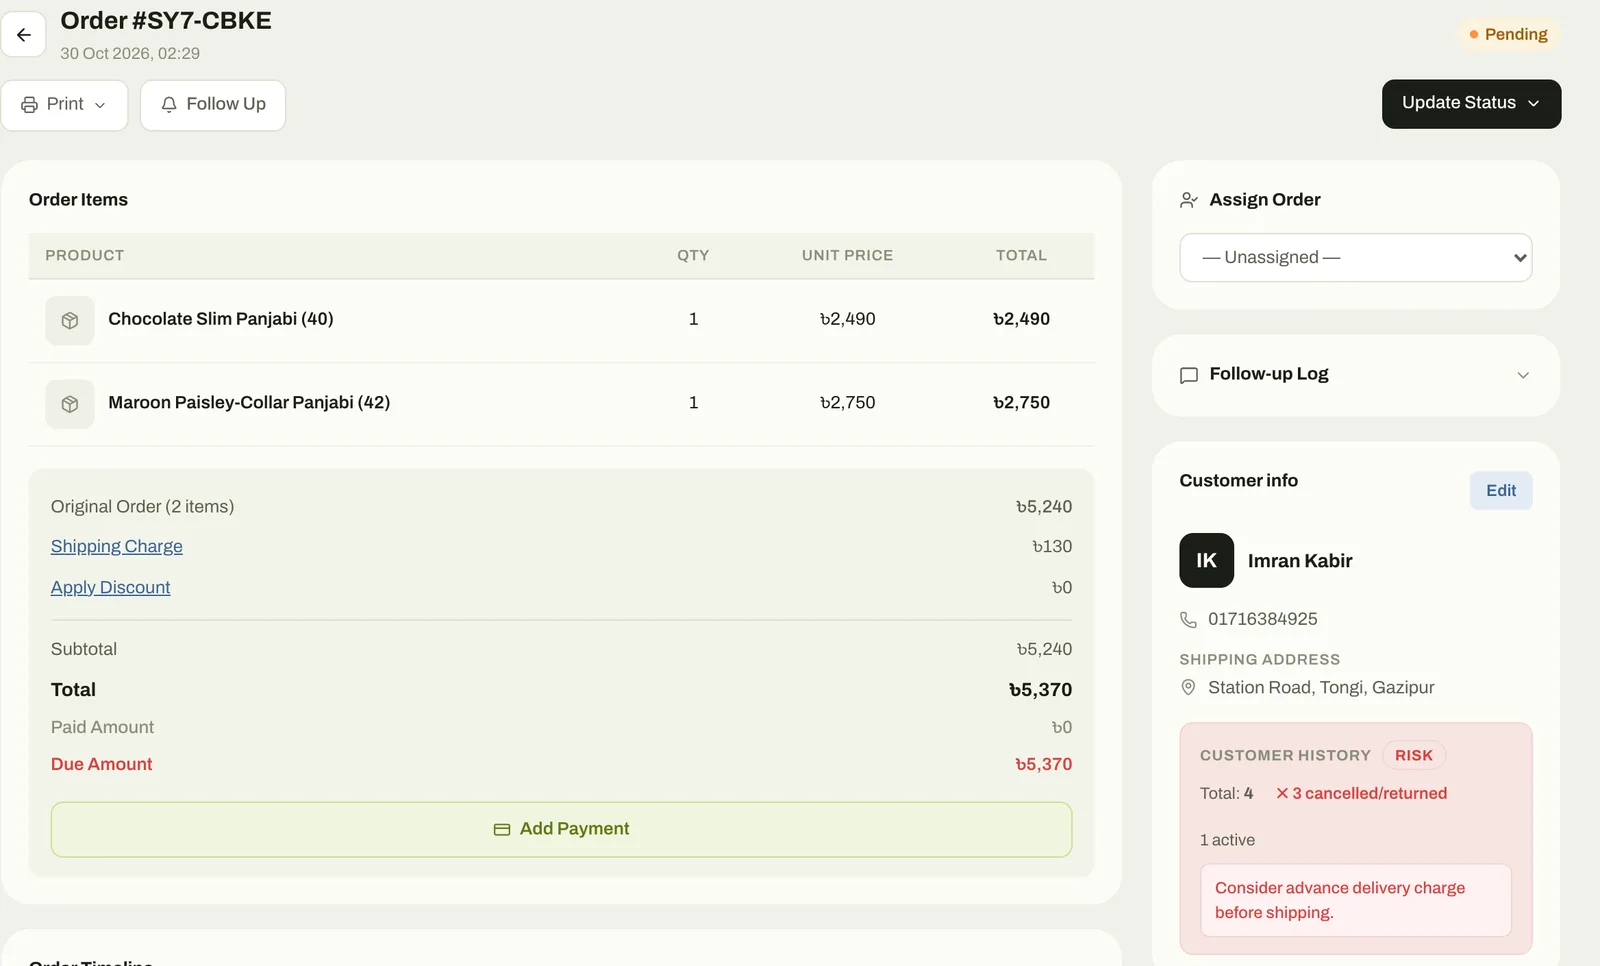The width and height of the screenshot is (1600, 966).
Task: Select the Order #SY7-CBKE heading
Action: click(166, 21)
